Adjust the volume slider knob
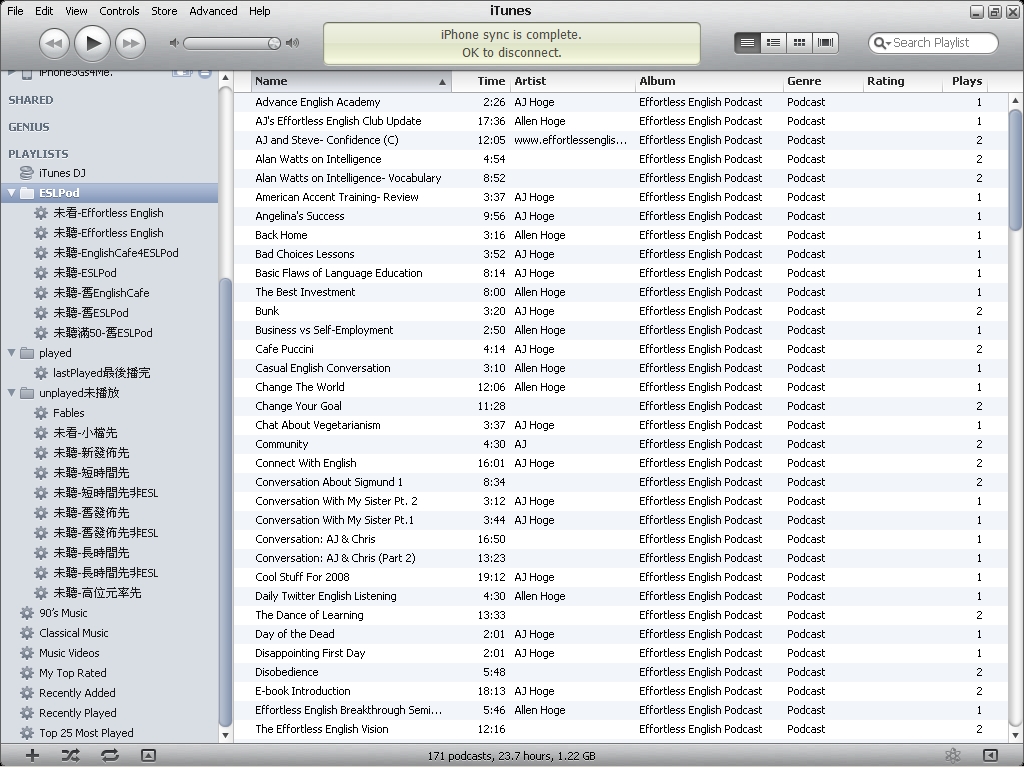The width and height of the screenshot is (1024, 768). tap(274, 43)
